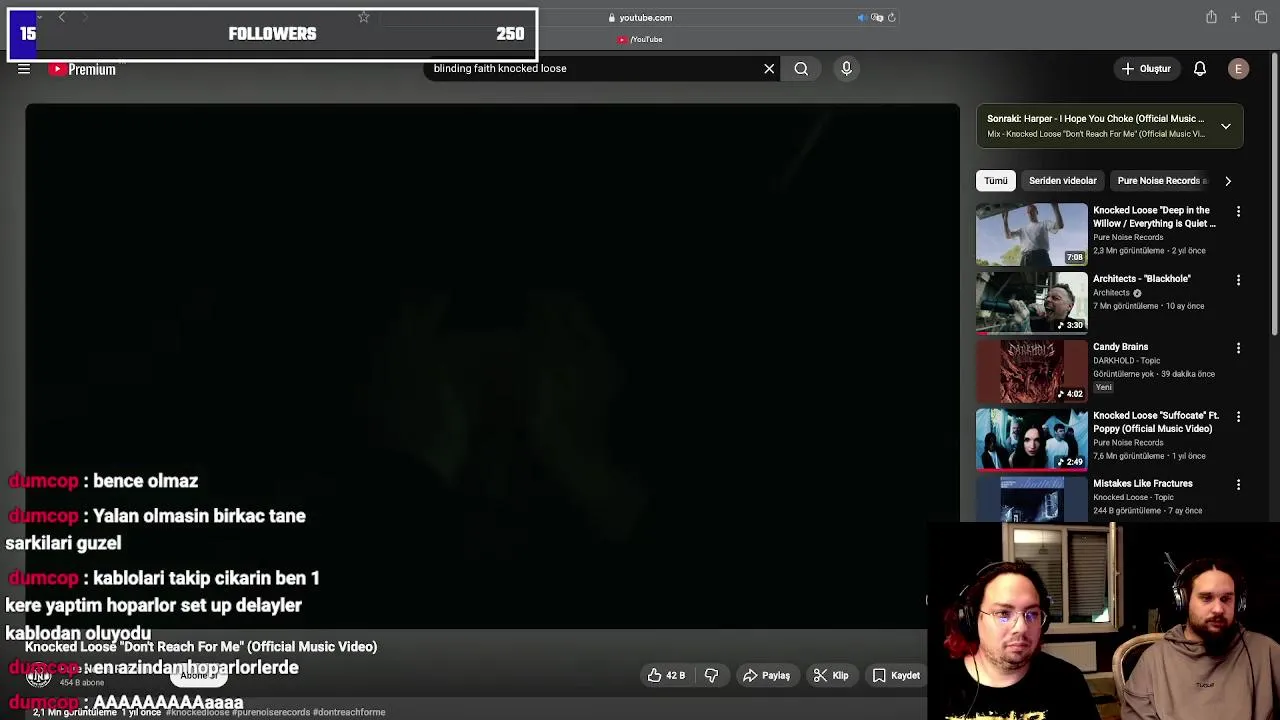This screenshot has height=720, width=1280.
Task: Show more filter chips with the right arrow
Action: click(1228, 181)
